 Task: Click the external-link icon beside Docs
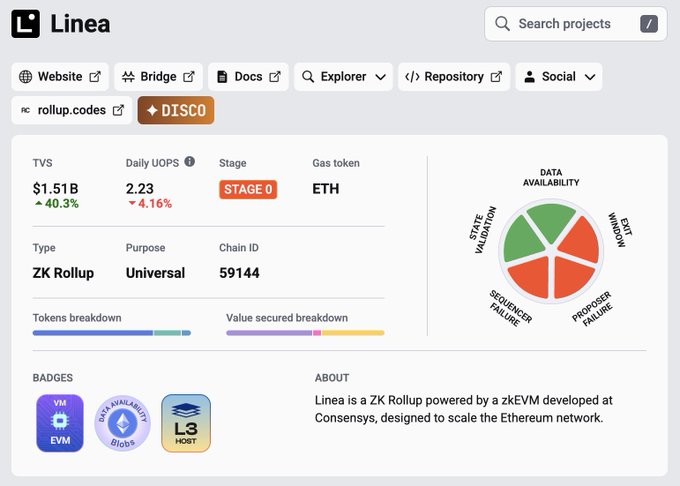(275, 77)
